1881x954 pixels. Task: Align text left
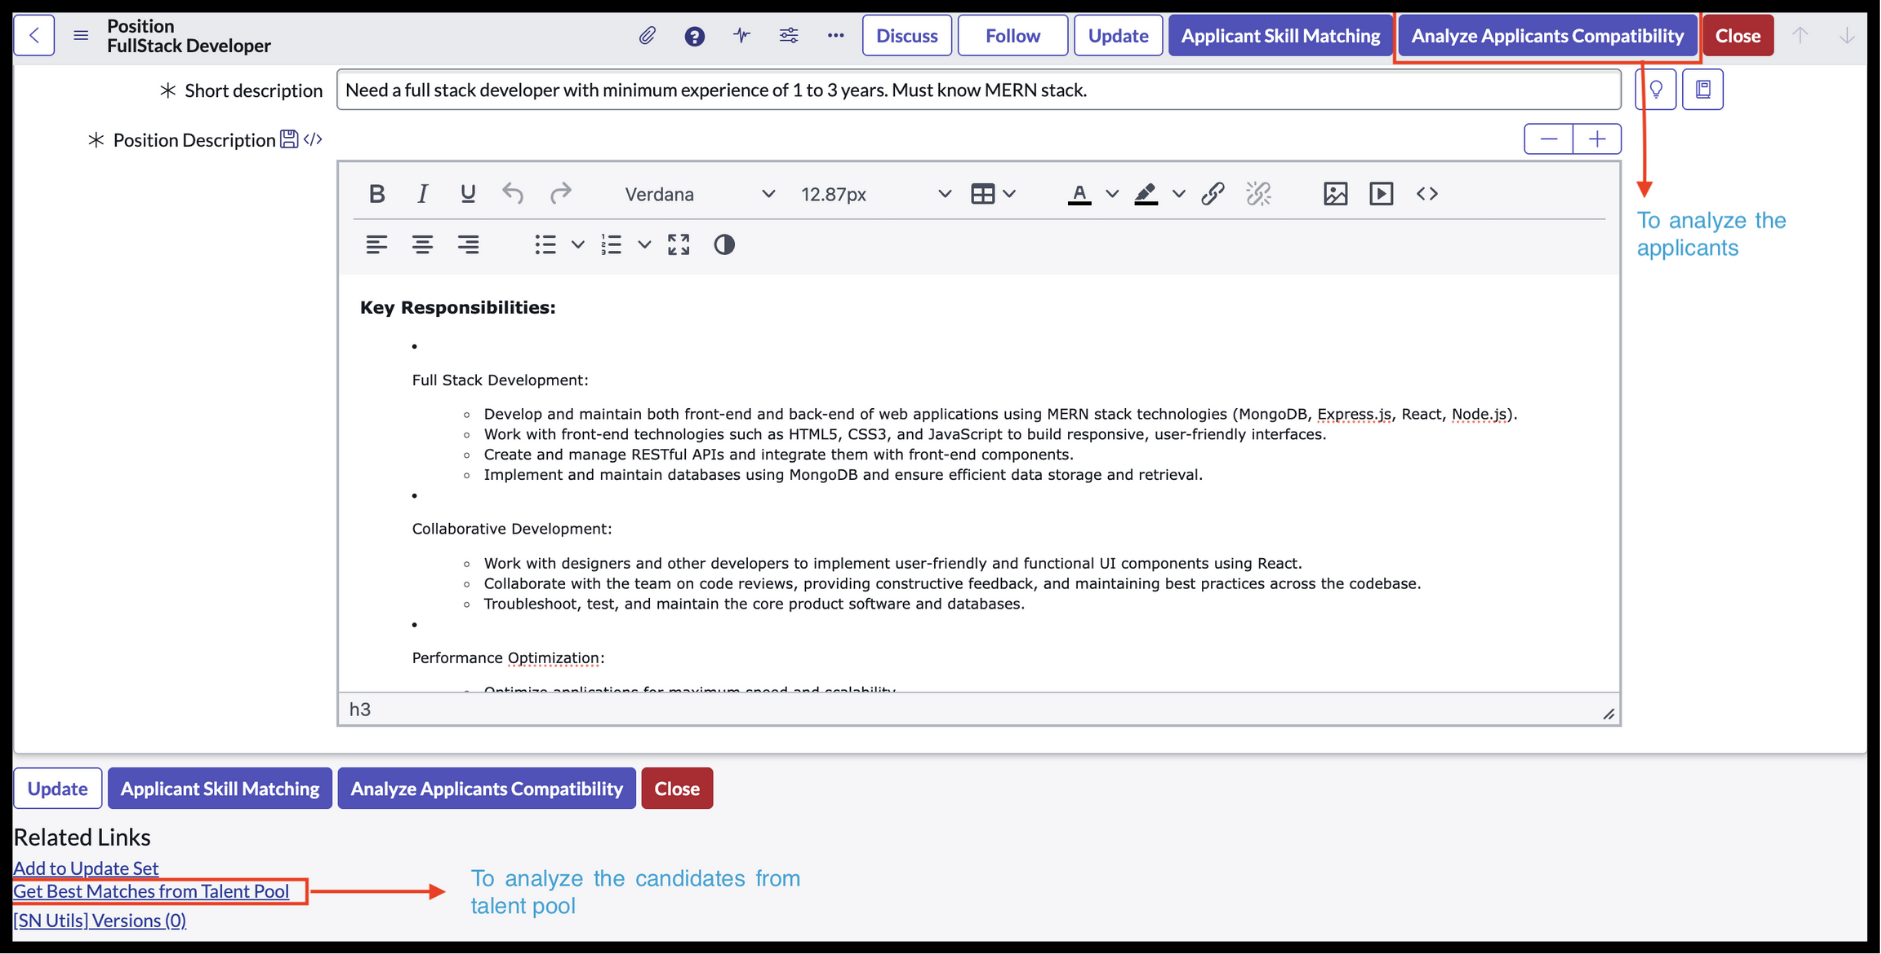click(377, 245)
